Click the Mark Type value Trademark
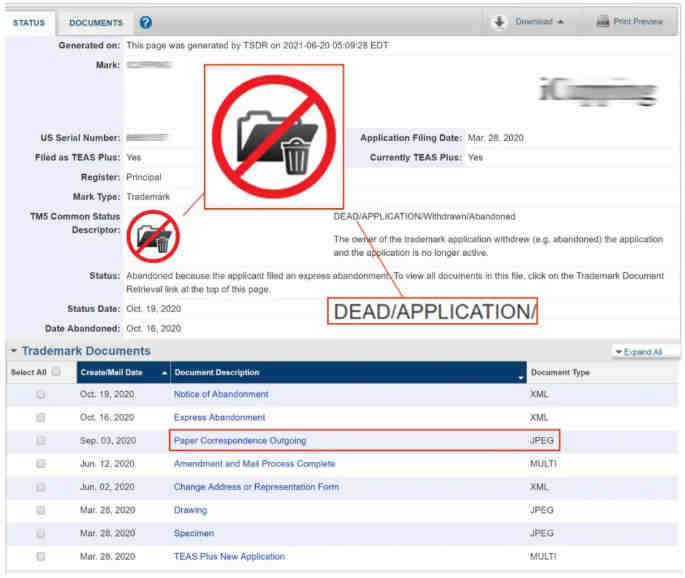The image size is (685, 578). click(148, 197)
